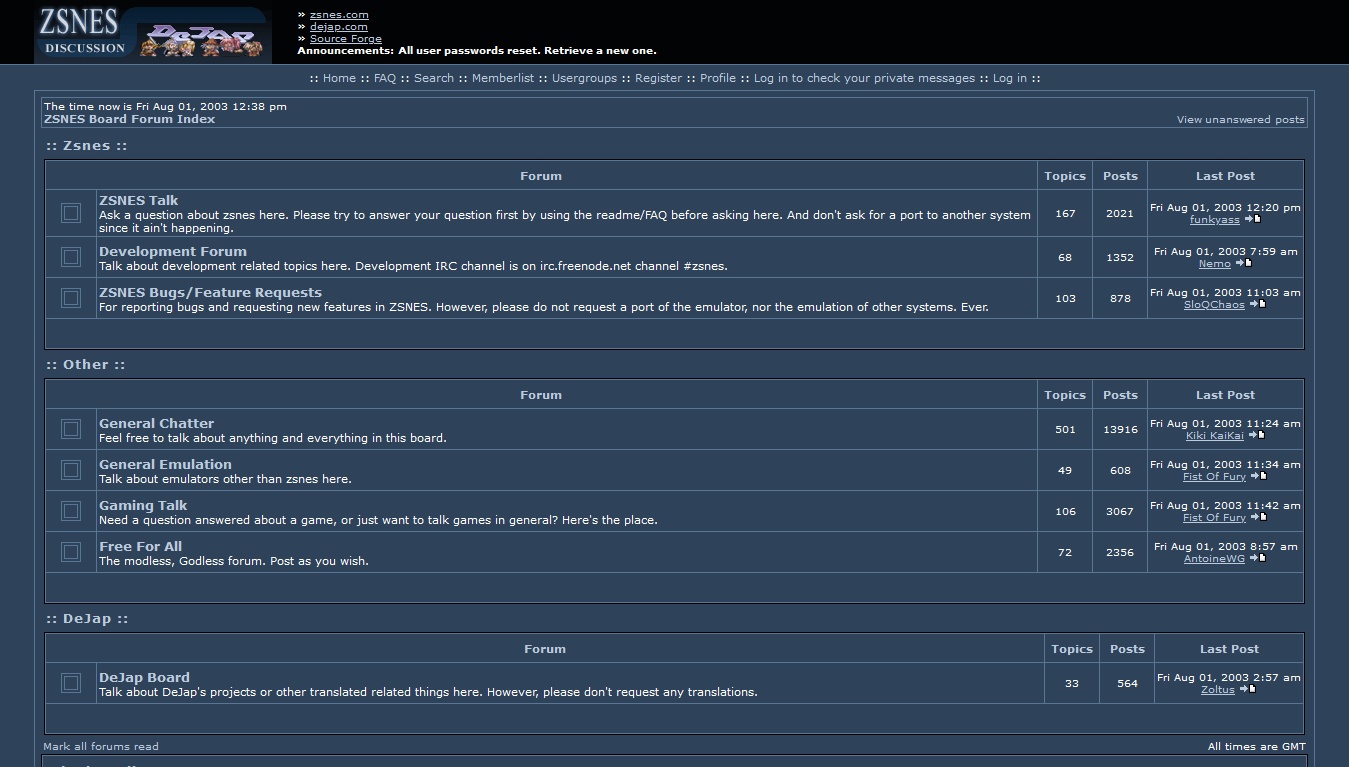Open user profile SloQChaos
The image size is (1349, 767).
pos(1214,304)
